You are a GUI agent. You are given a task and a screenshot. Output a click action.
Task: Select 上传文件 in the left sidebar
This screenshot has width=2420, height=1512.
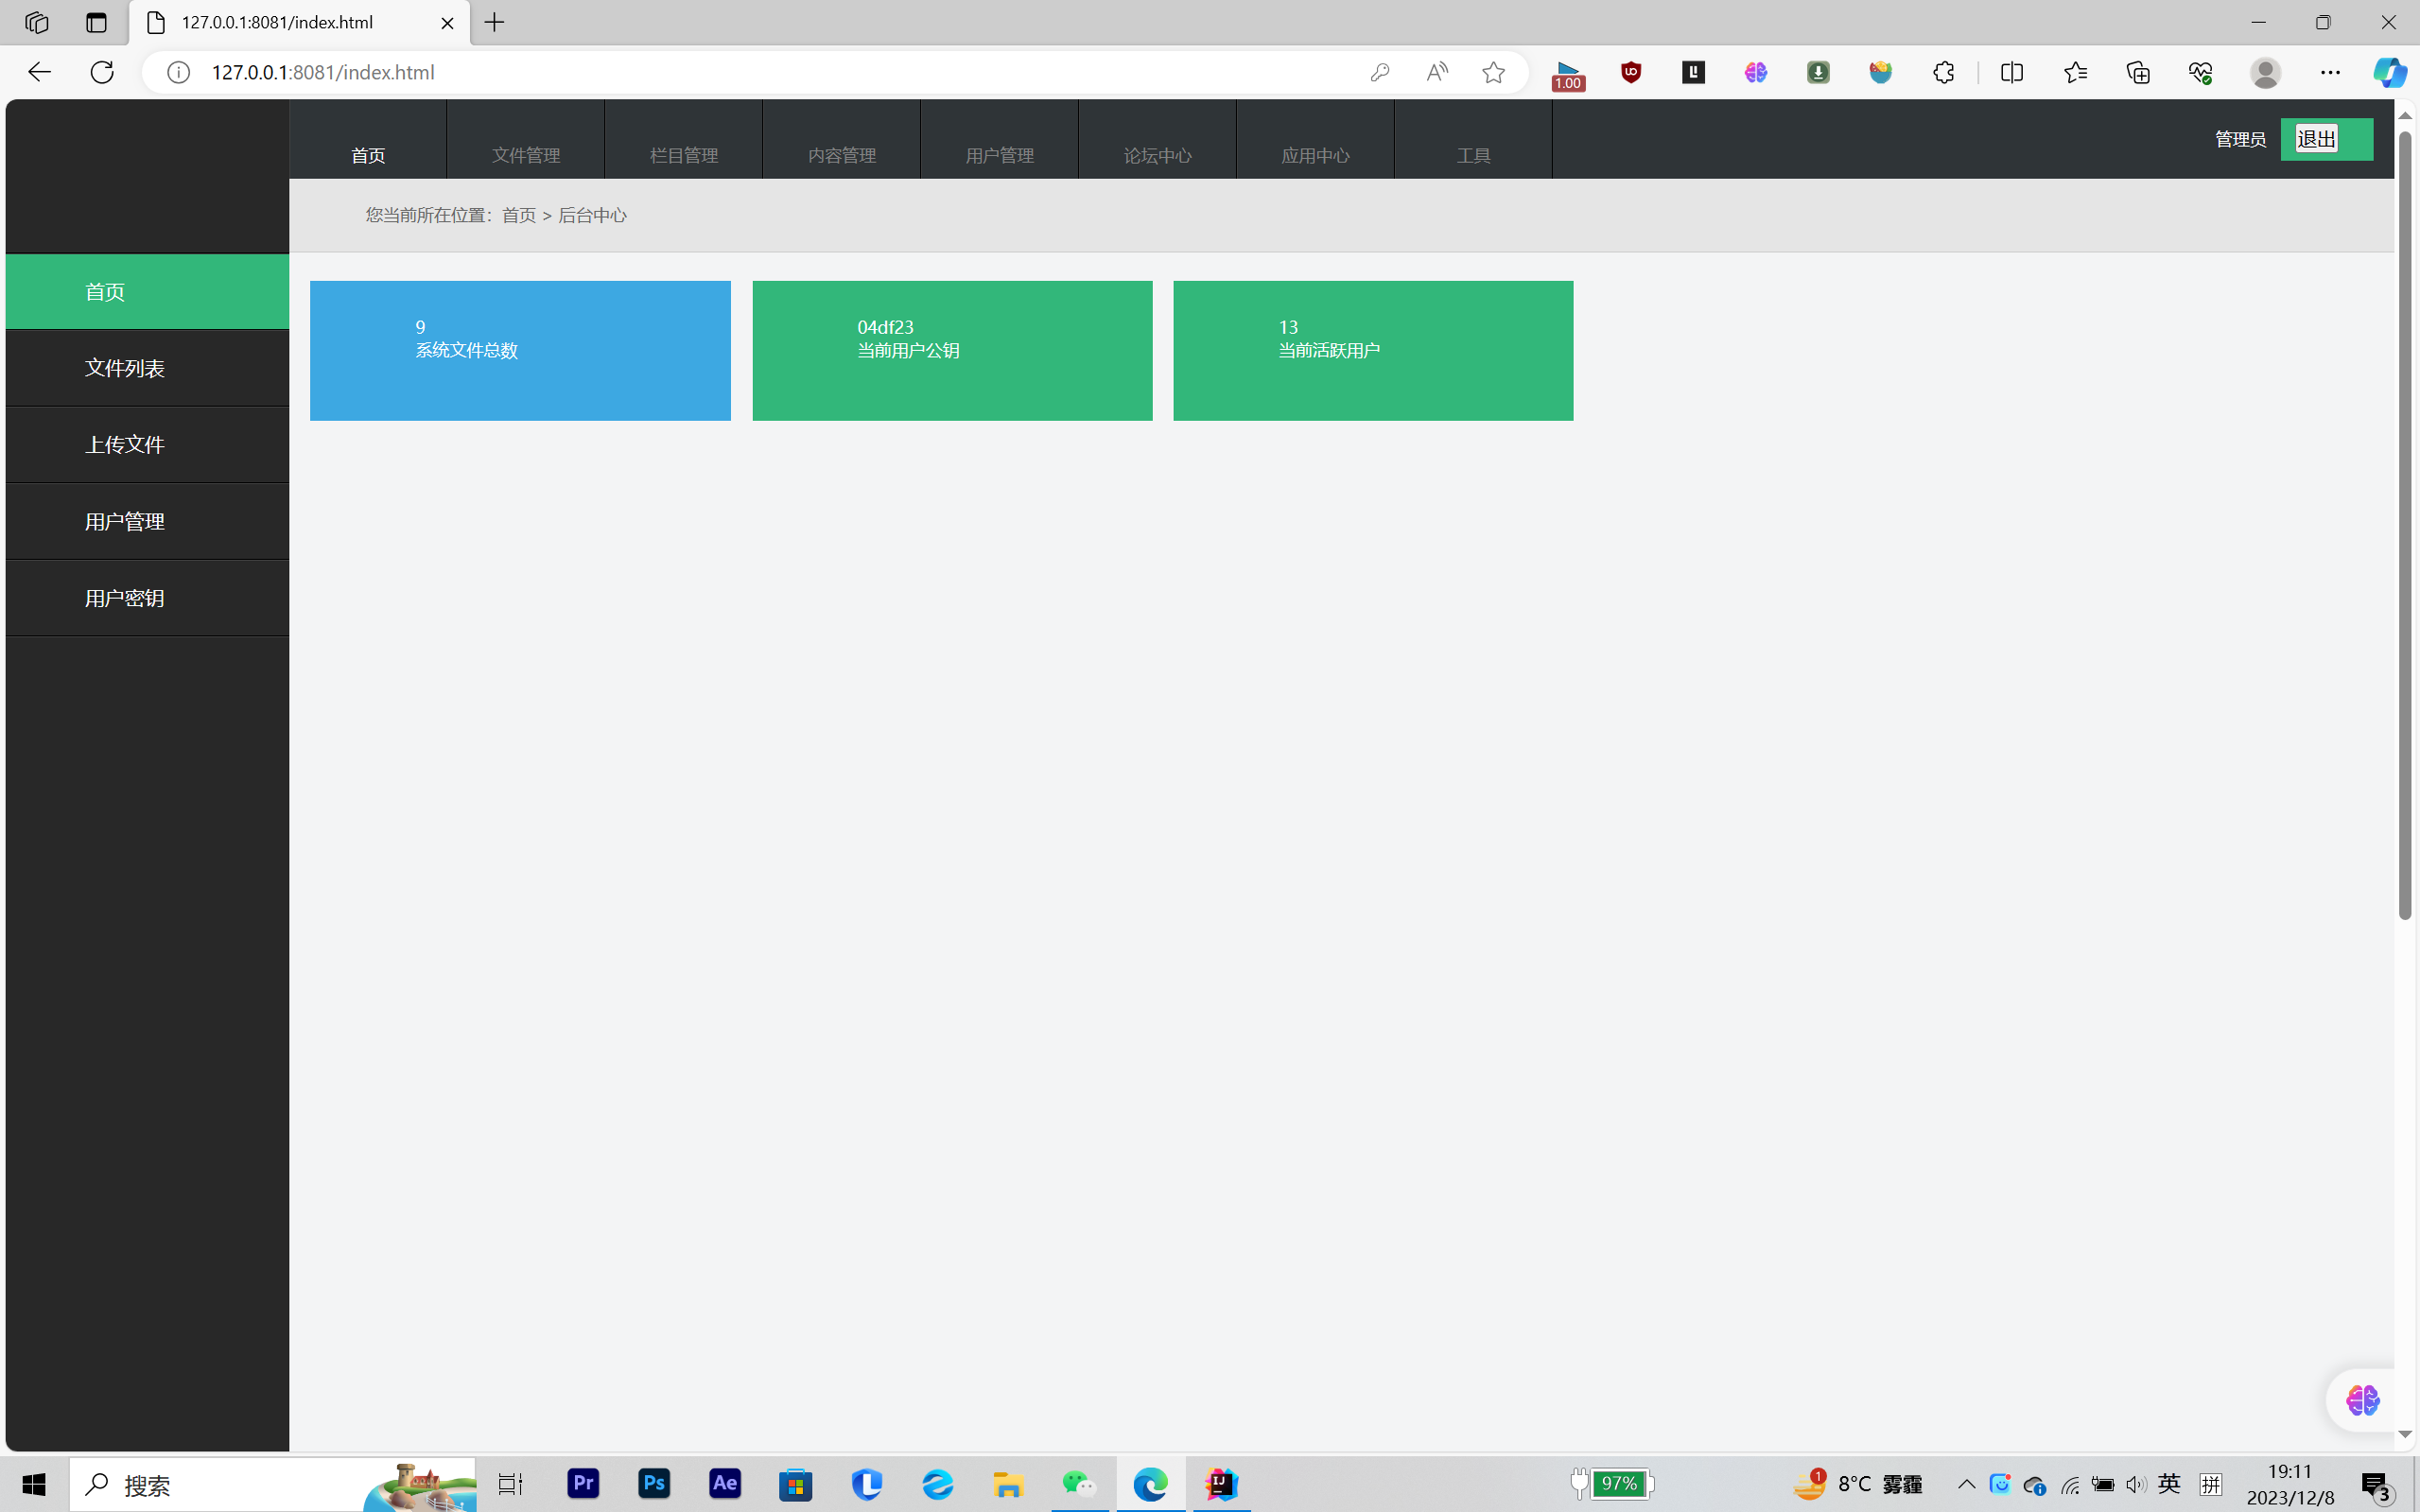[x=125, y=445]
